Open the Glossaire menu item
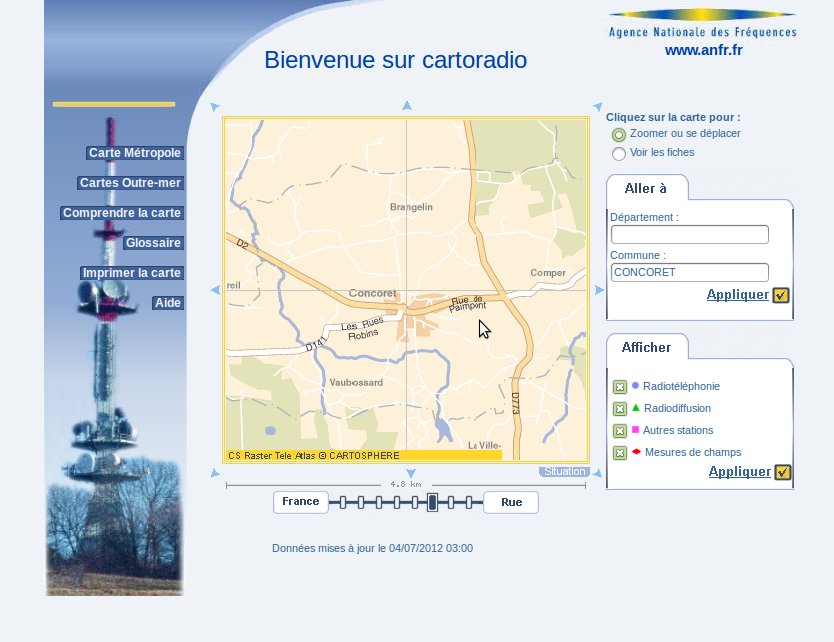 click(153, 243)
